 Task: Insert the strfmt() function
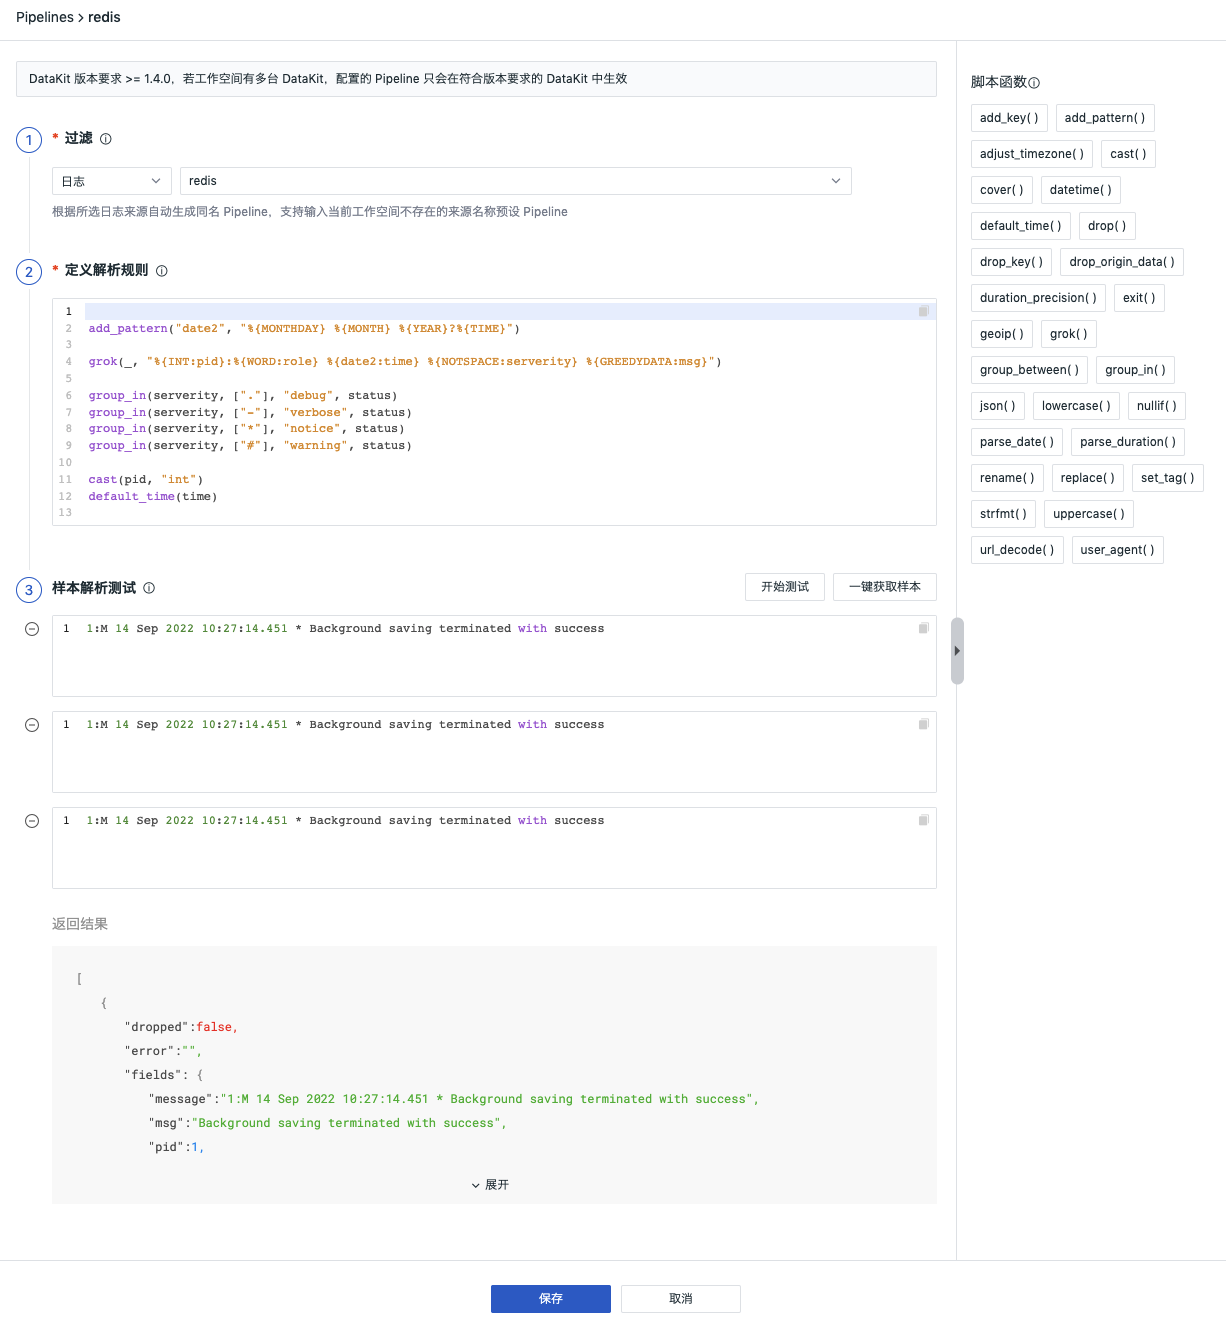click(x=1003, y=514)
